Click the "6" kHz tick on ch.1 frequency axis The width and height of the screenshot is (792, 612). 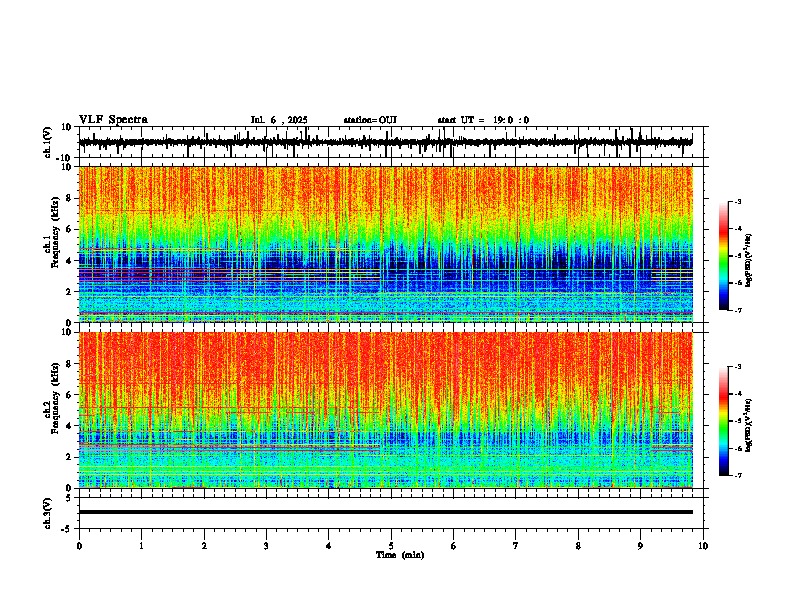tap(70, 230)
